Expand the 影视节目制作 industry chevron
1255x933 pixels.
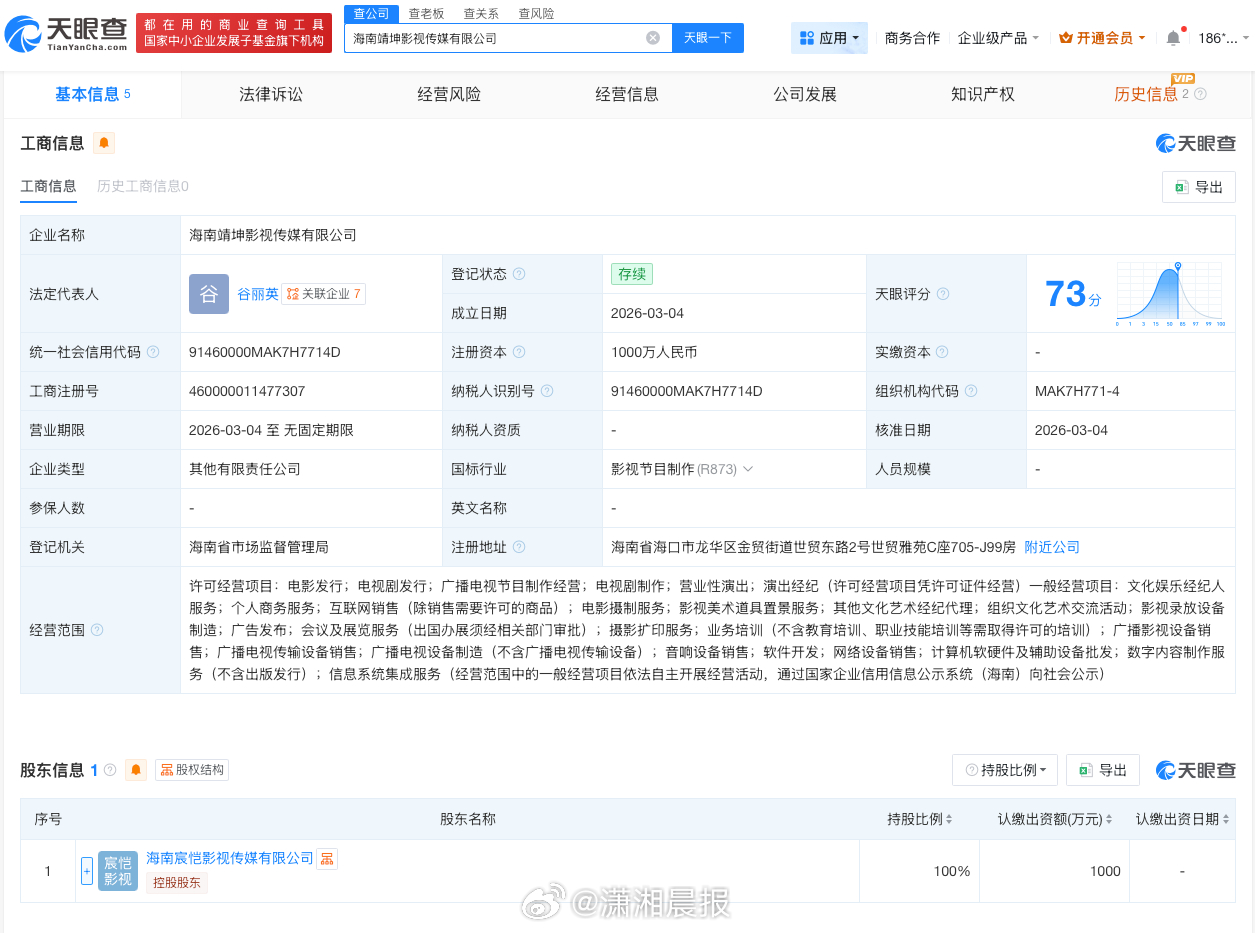(x=748, y=469)
